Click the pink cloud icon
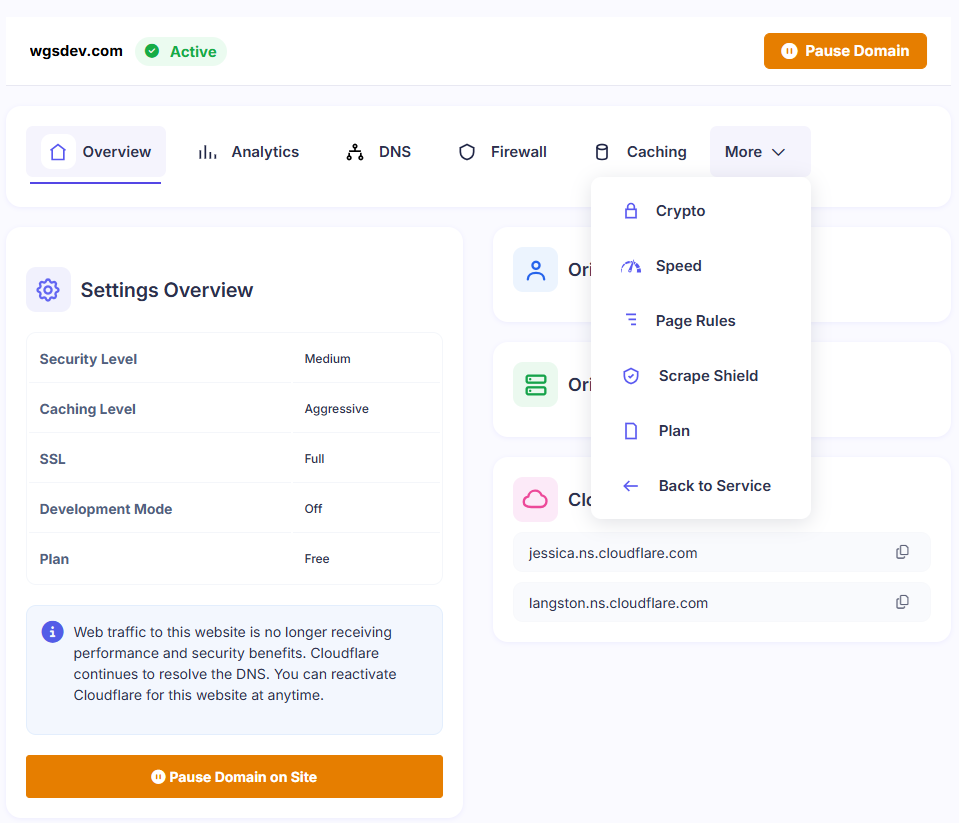Screen dimensions: 959x823 535,499
